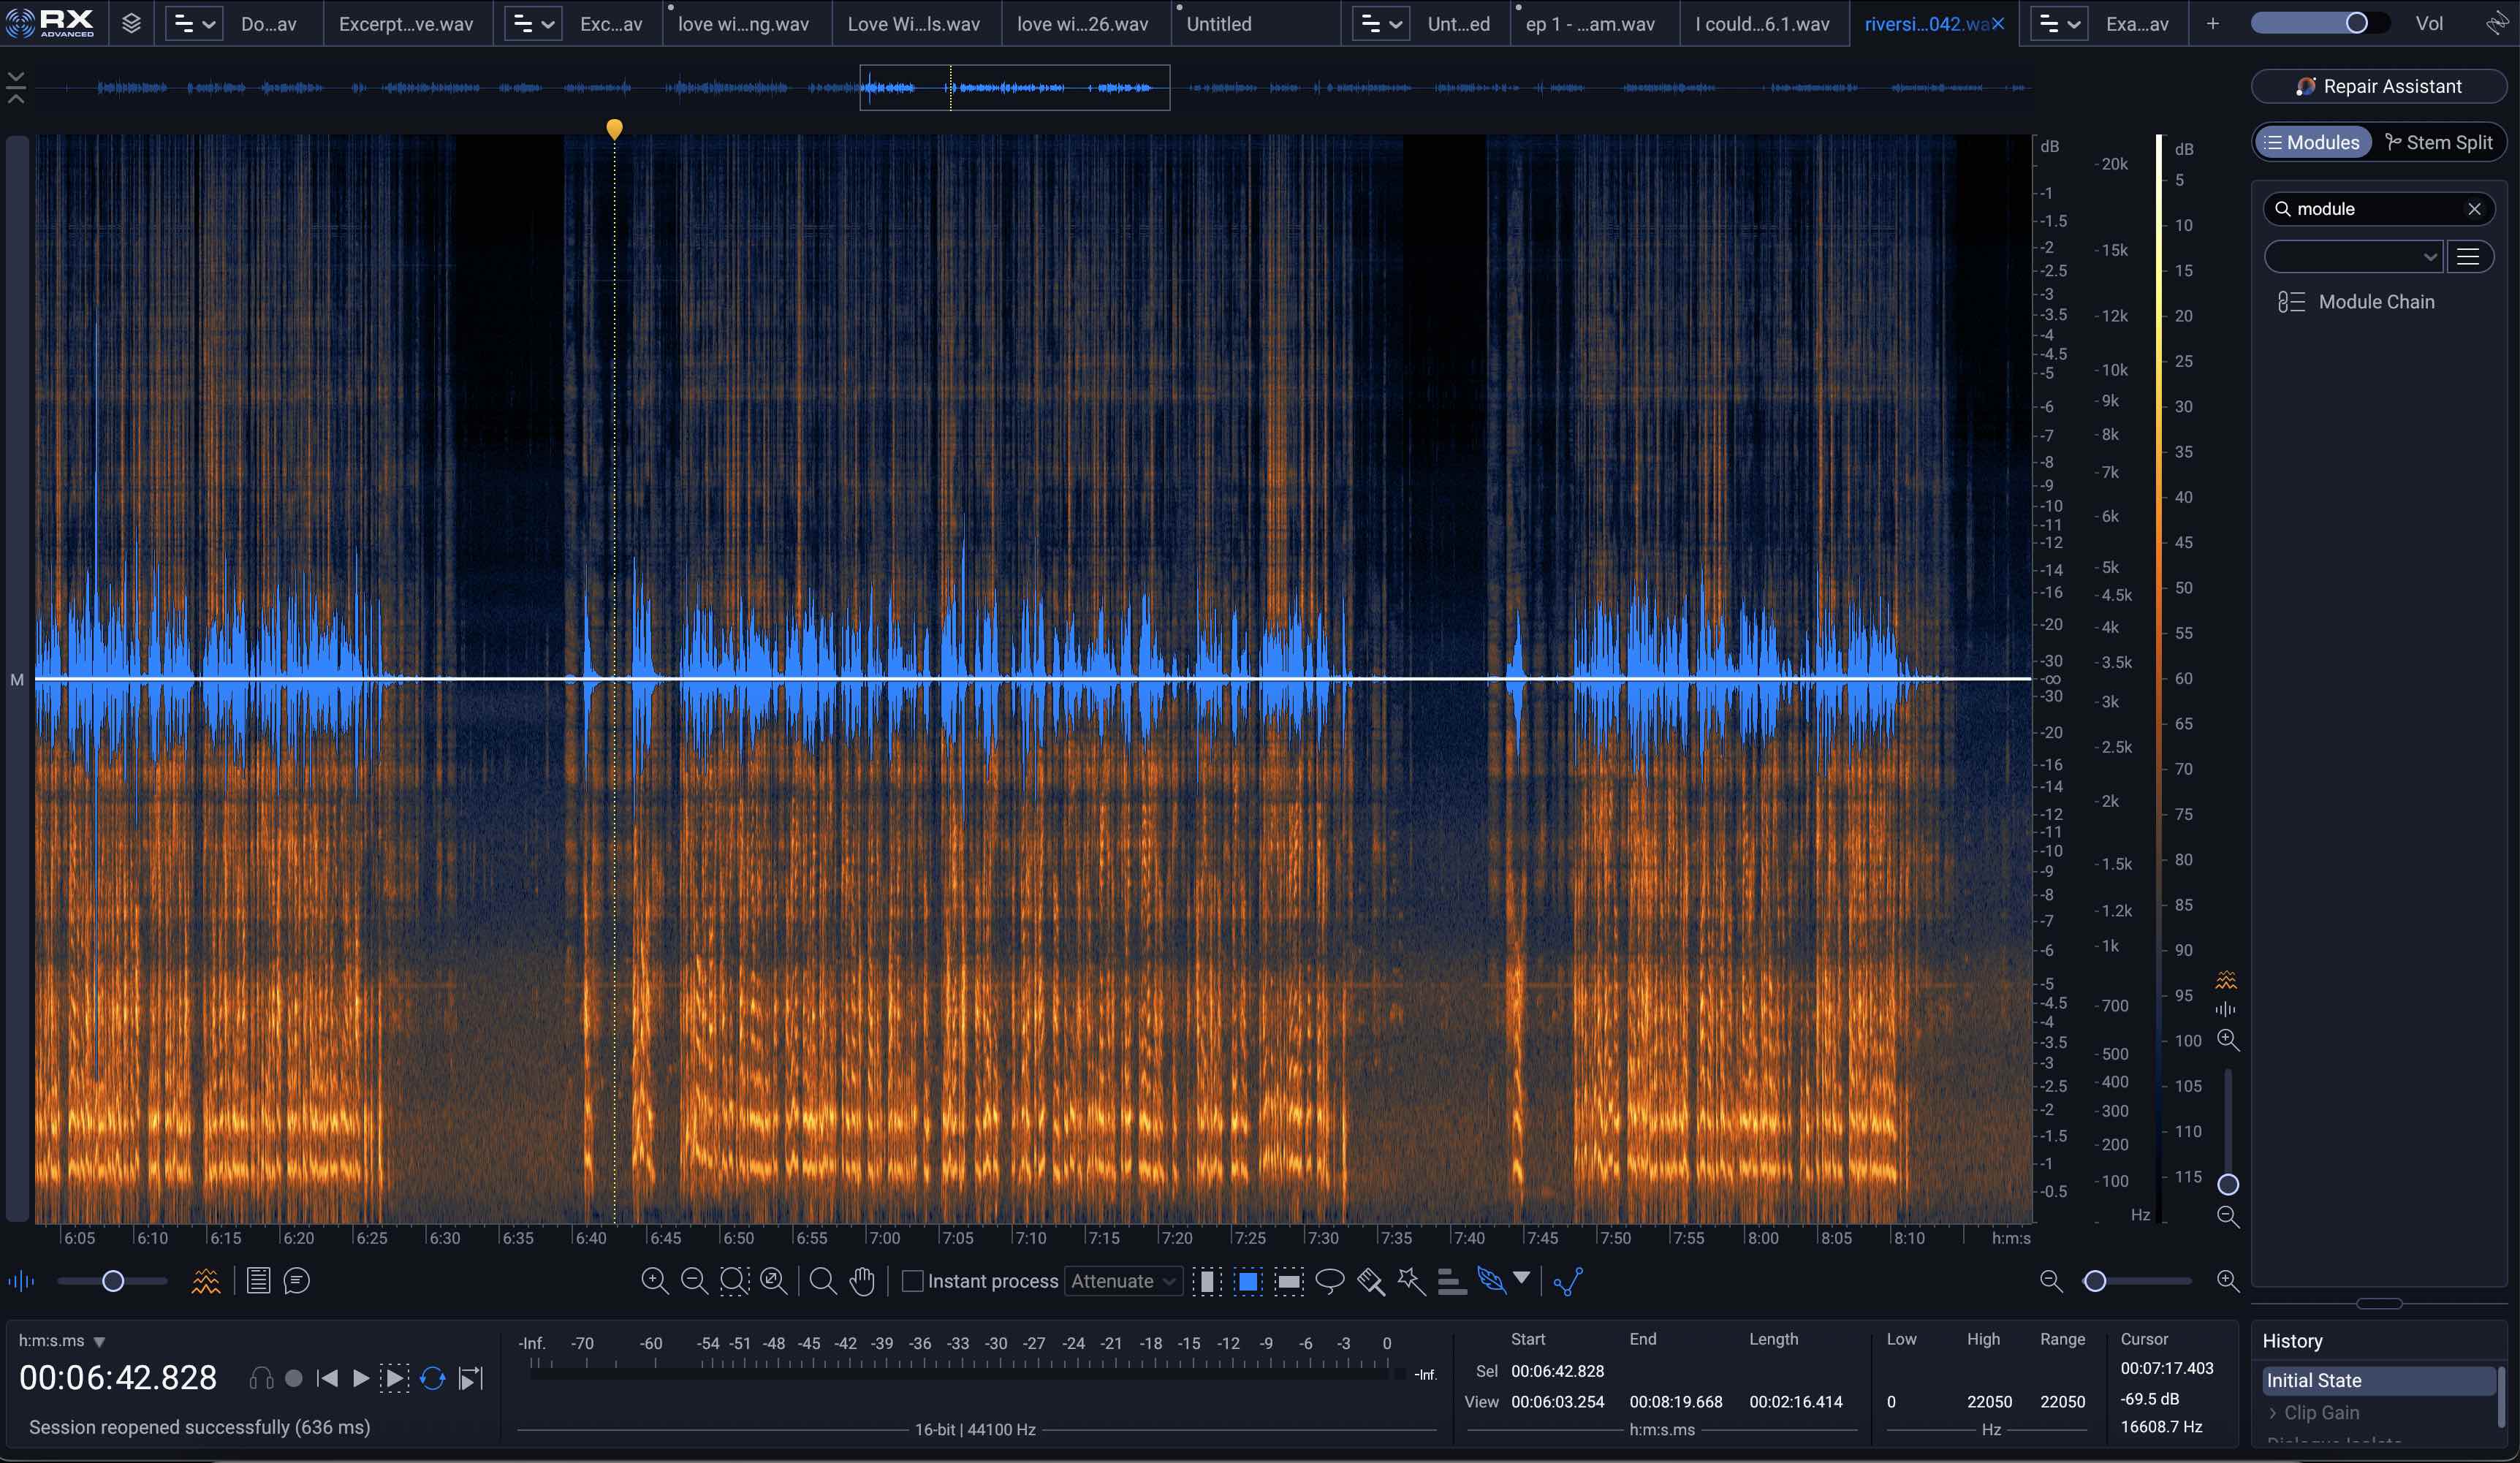The width and height of the screenshot is (2520, 1463).
Task: Click the Repair Assistant button
Action: click(x=2378, y=86)
